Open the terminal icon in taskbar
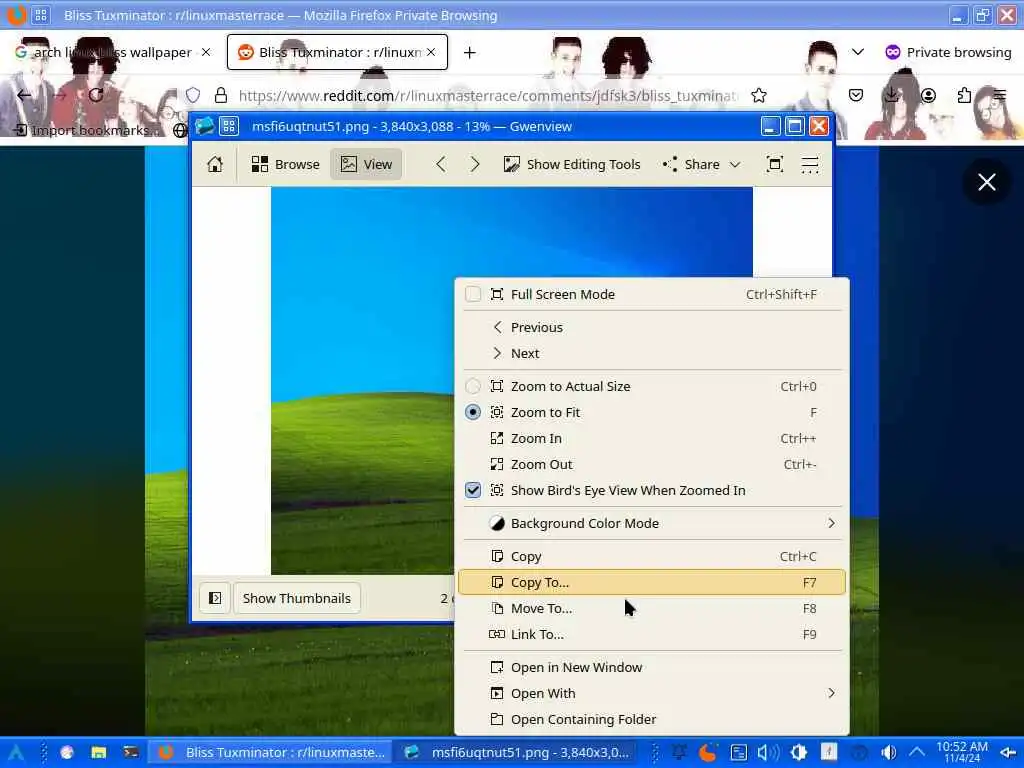This screenshot has width=1024, height=768. 131,752
